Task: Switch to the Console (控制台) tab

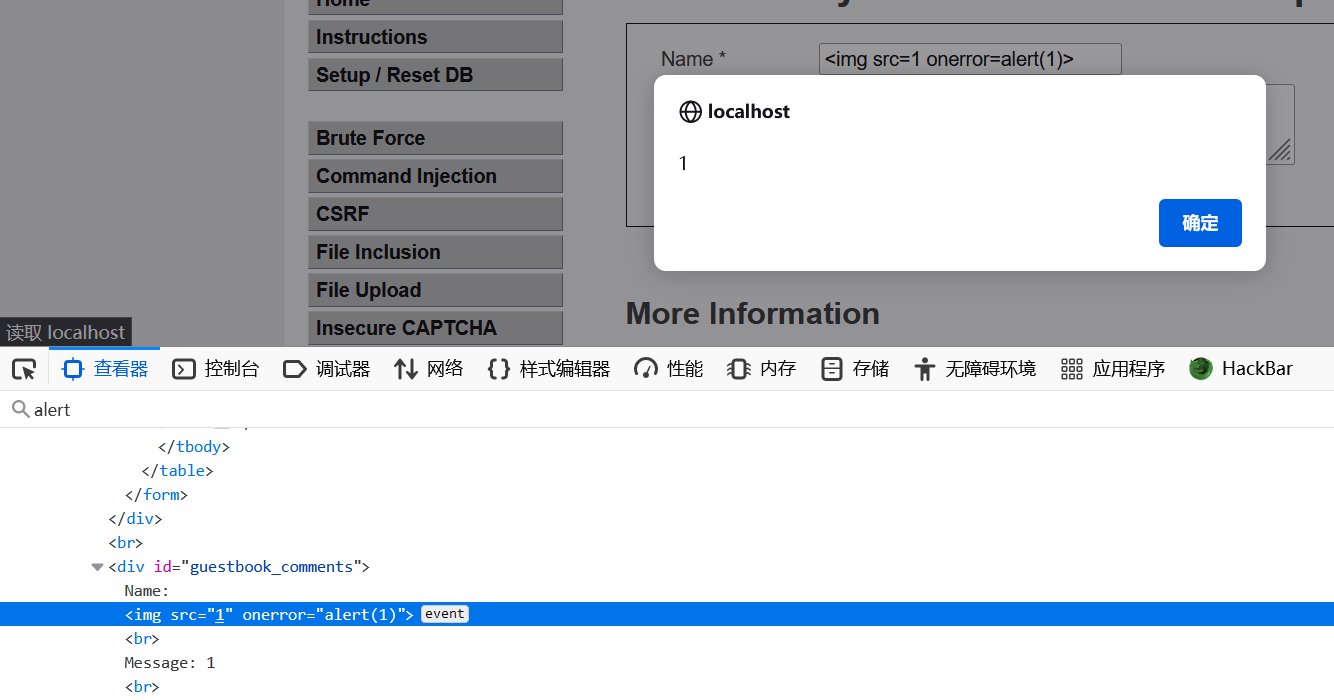Action: click(215, 369)
